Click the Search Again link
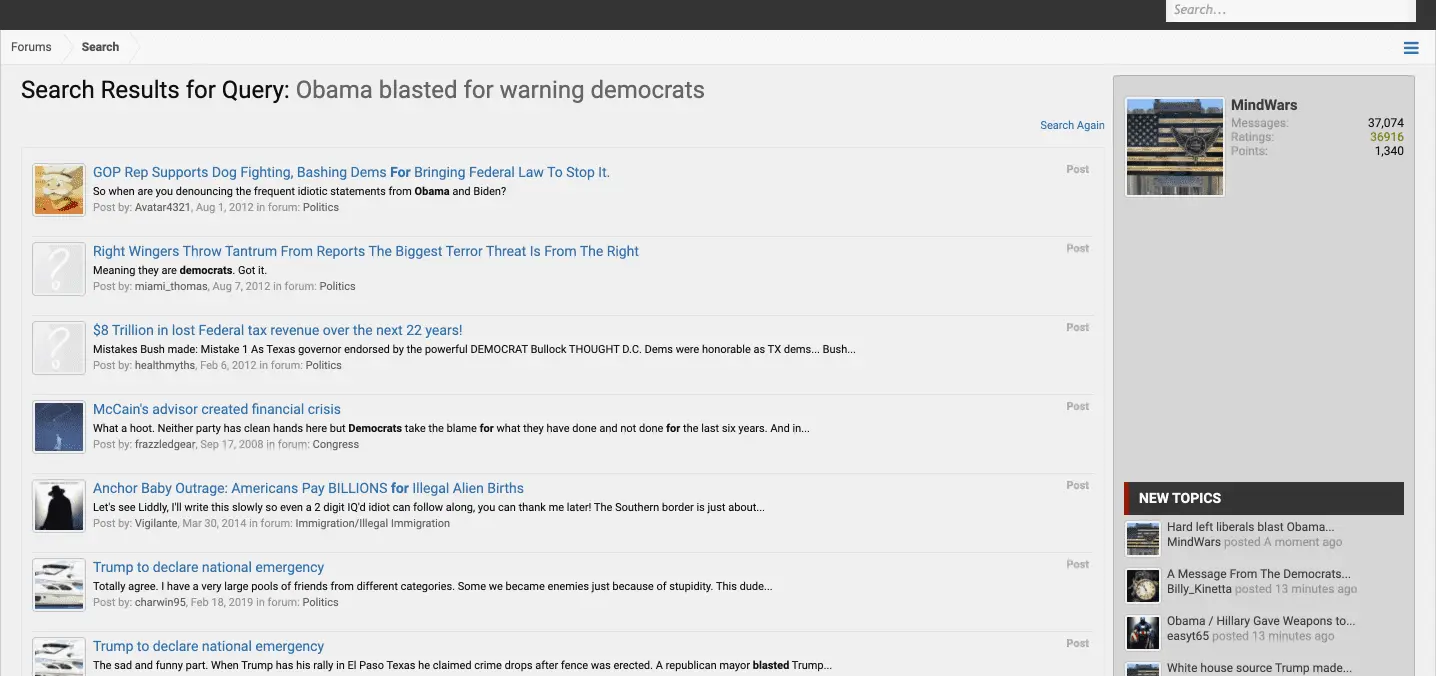The image size is (1436, 676). tap(1072, 125)
